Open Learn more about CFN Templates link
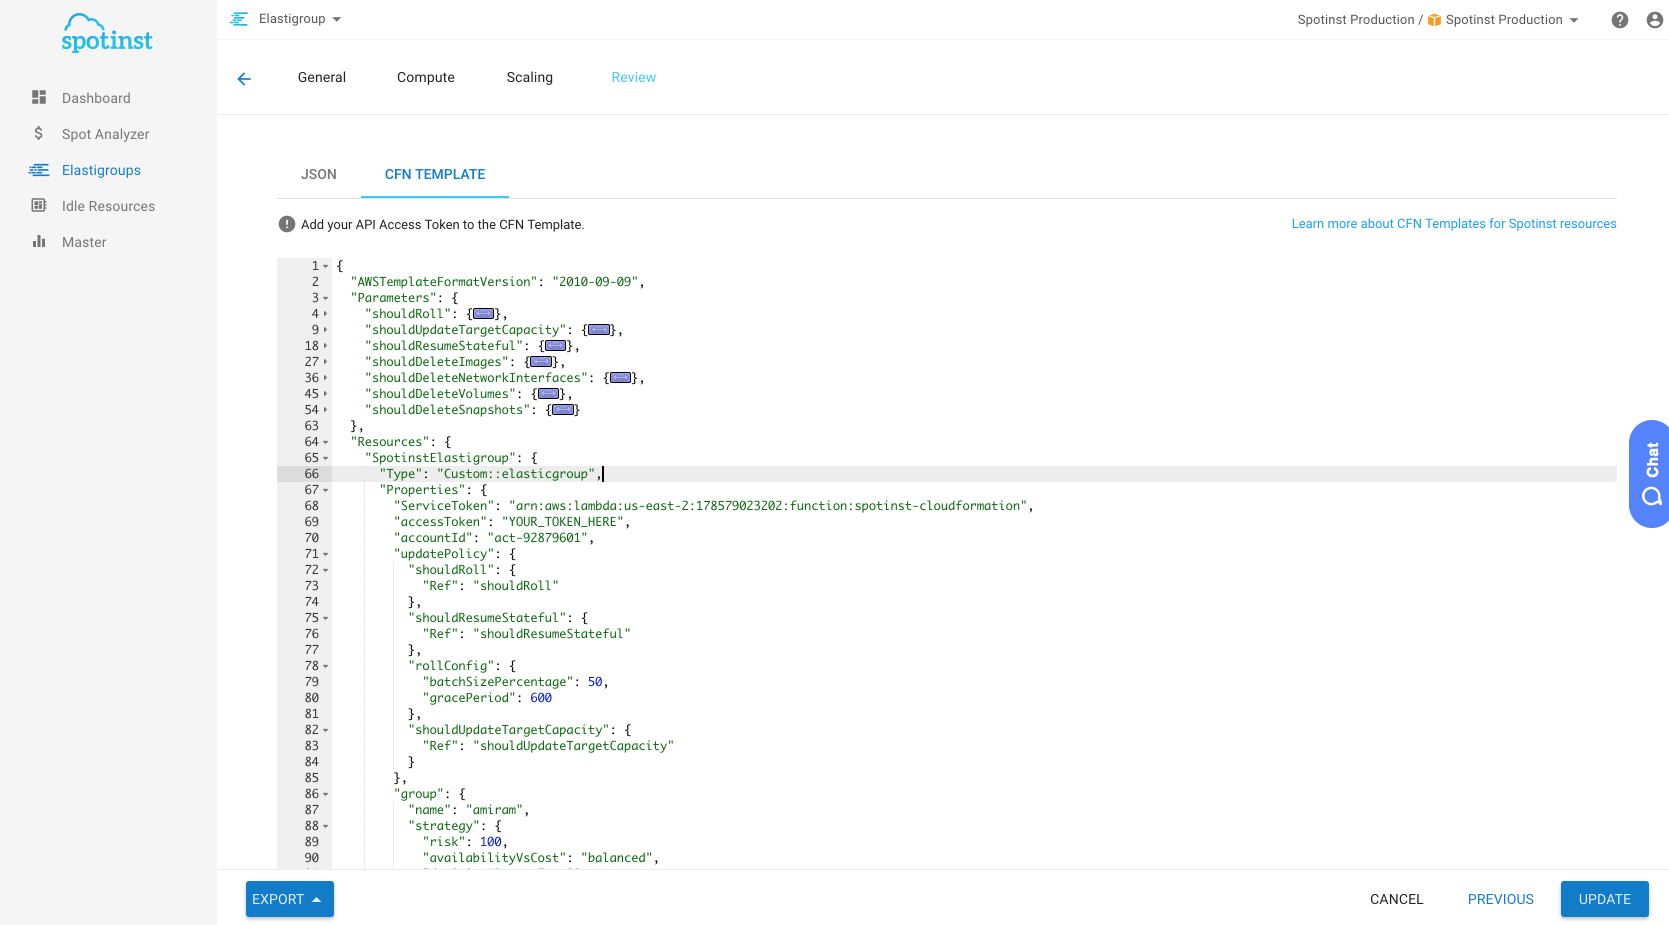The image size is (1669, 925). (x=1453, y=224)
